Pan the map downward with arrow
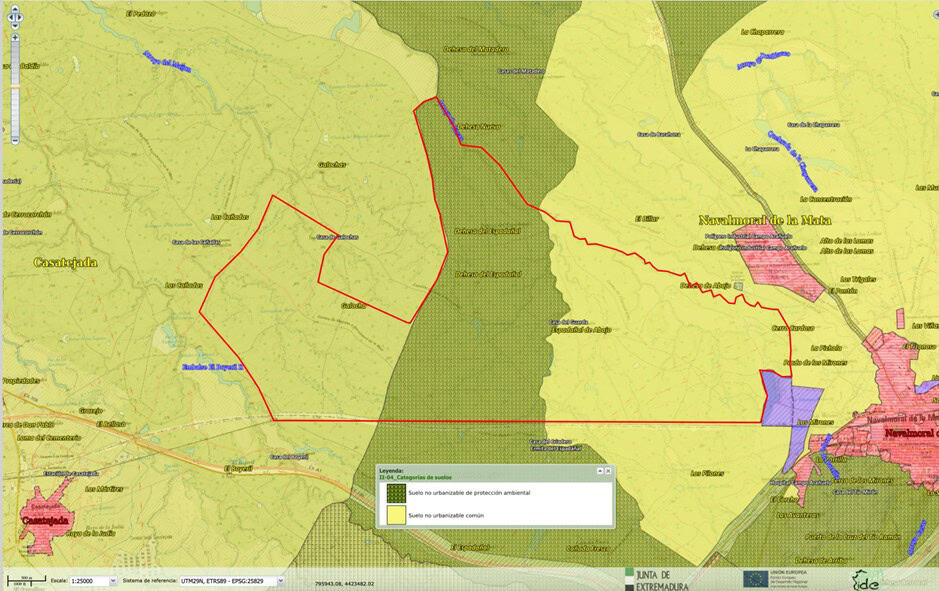 click(x=15, y=26)
